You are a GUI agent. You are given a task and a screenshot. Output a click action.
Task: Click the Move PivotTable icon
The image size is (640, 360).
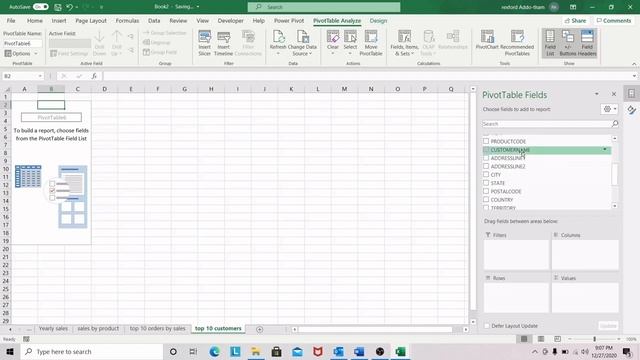(x=371, y=43)
